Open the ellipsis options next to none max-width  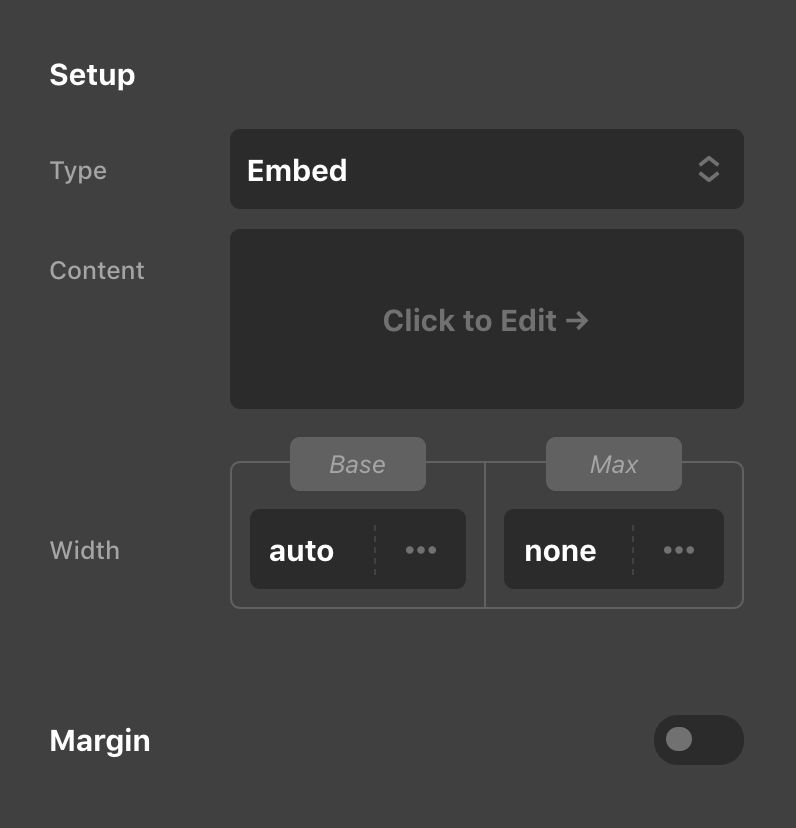[678, 549]
